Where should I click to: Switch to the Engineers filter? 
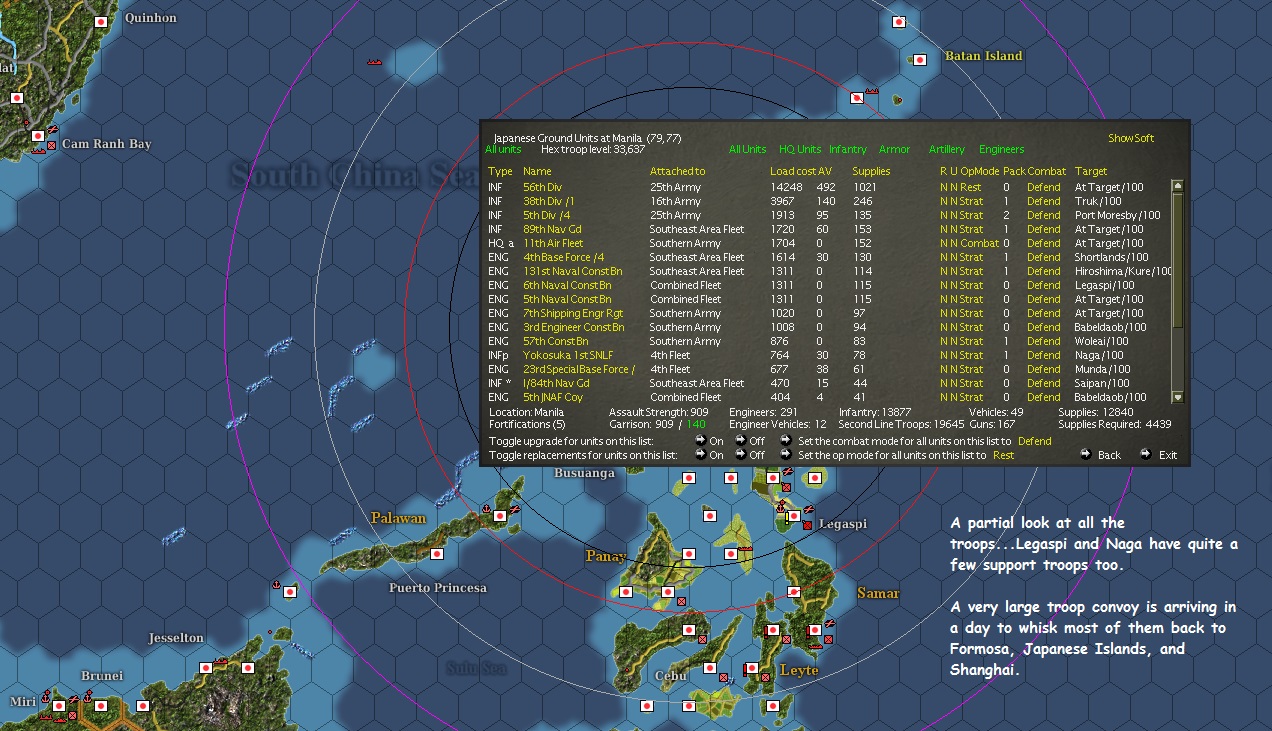click(x=1002, y=149)
